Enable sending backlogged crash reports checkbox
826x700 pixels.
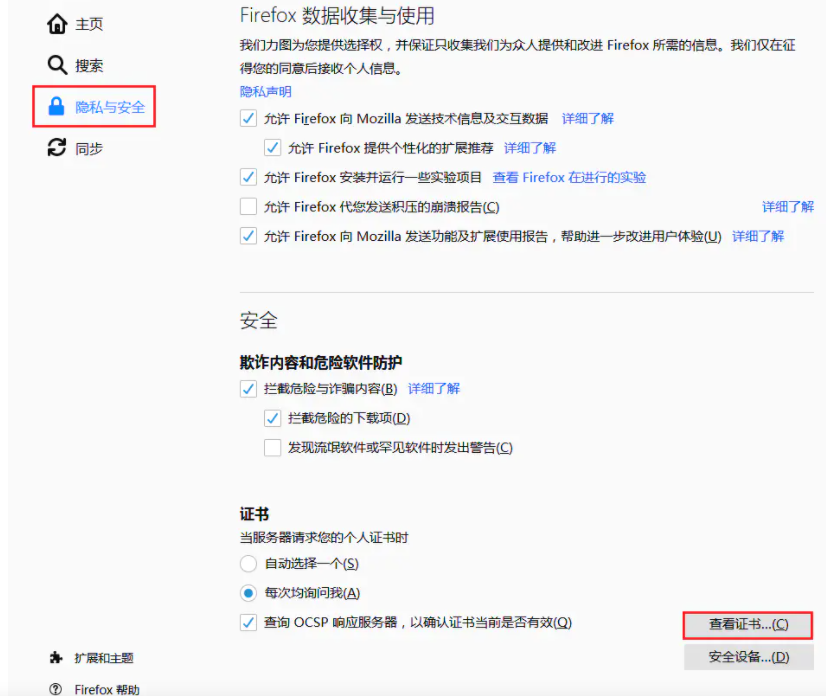(x=248, y=206)
